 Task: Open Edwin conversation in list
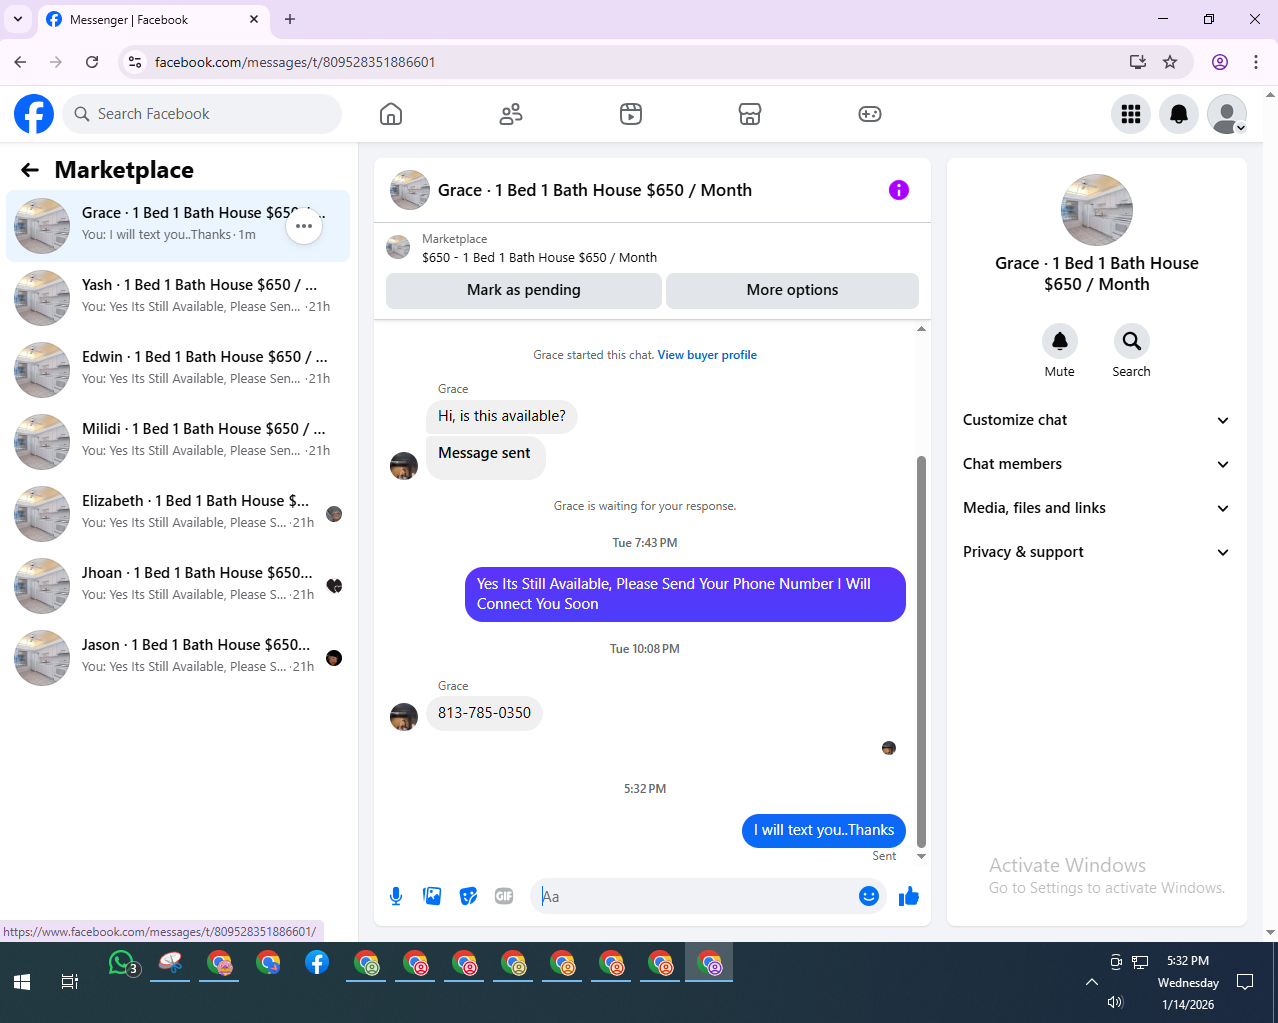[x=178, y=370]
